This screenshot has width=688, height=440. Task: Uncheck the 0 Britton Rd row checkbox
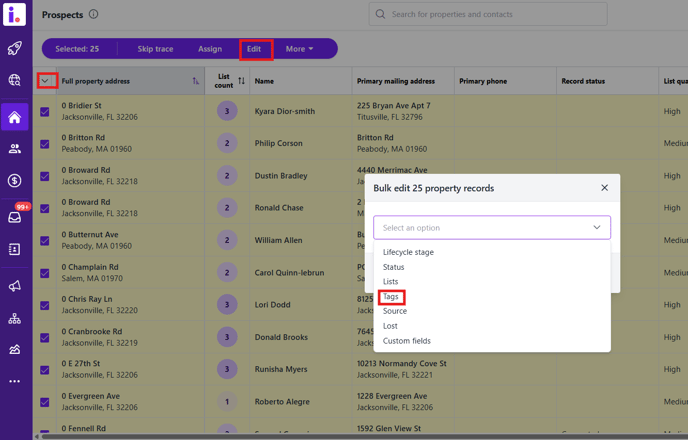pyautogui.click(x=44, y=144)
